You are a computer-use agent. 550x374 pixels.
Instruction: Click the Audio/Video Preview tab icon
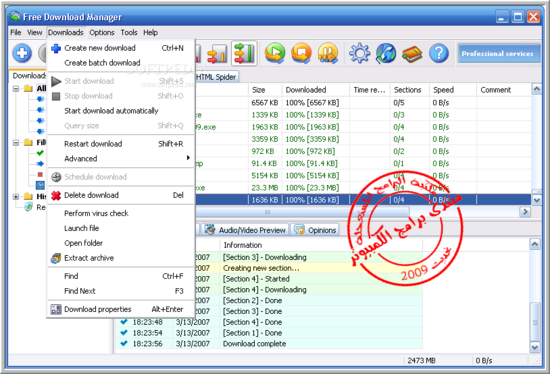(210, 230)
